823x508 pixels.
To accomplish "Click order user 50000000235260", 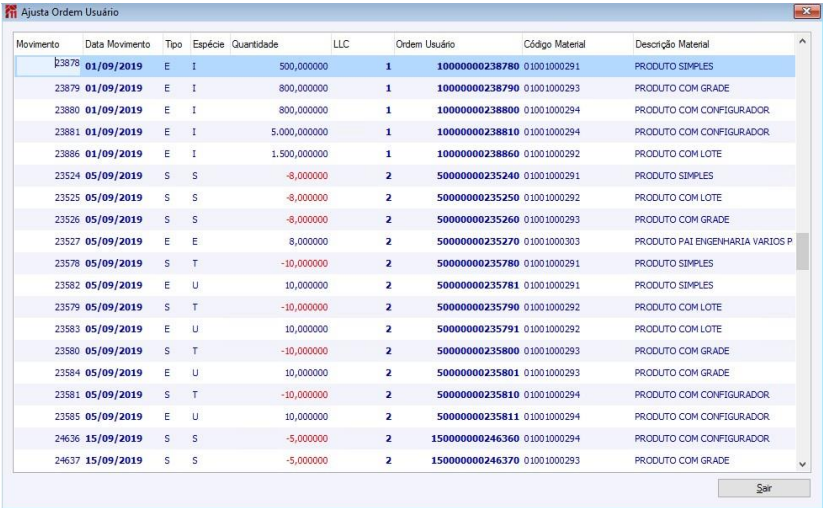I will tap(478, 219).
